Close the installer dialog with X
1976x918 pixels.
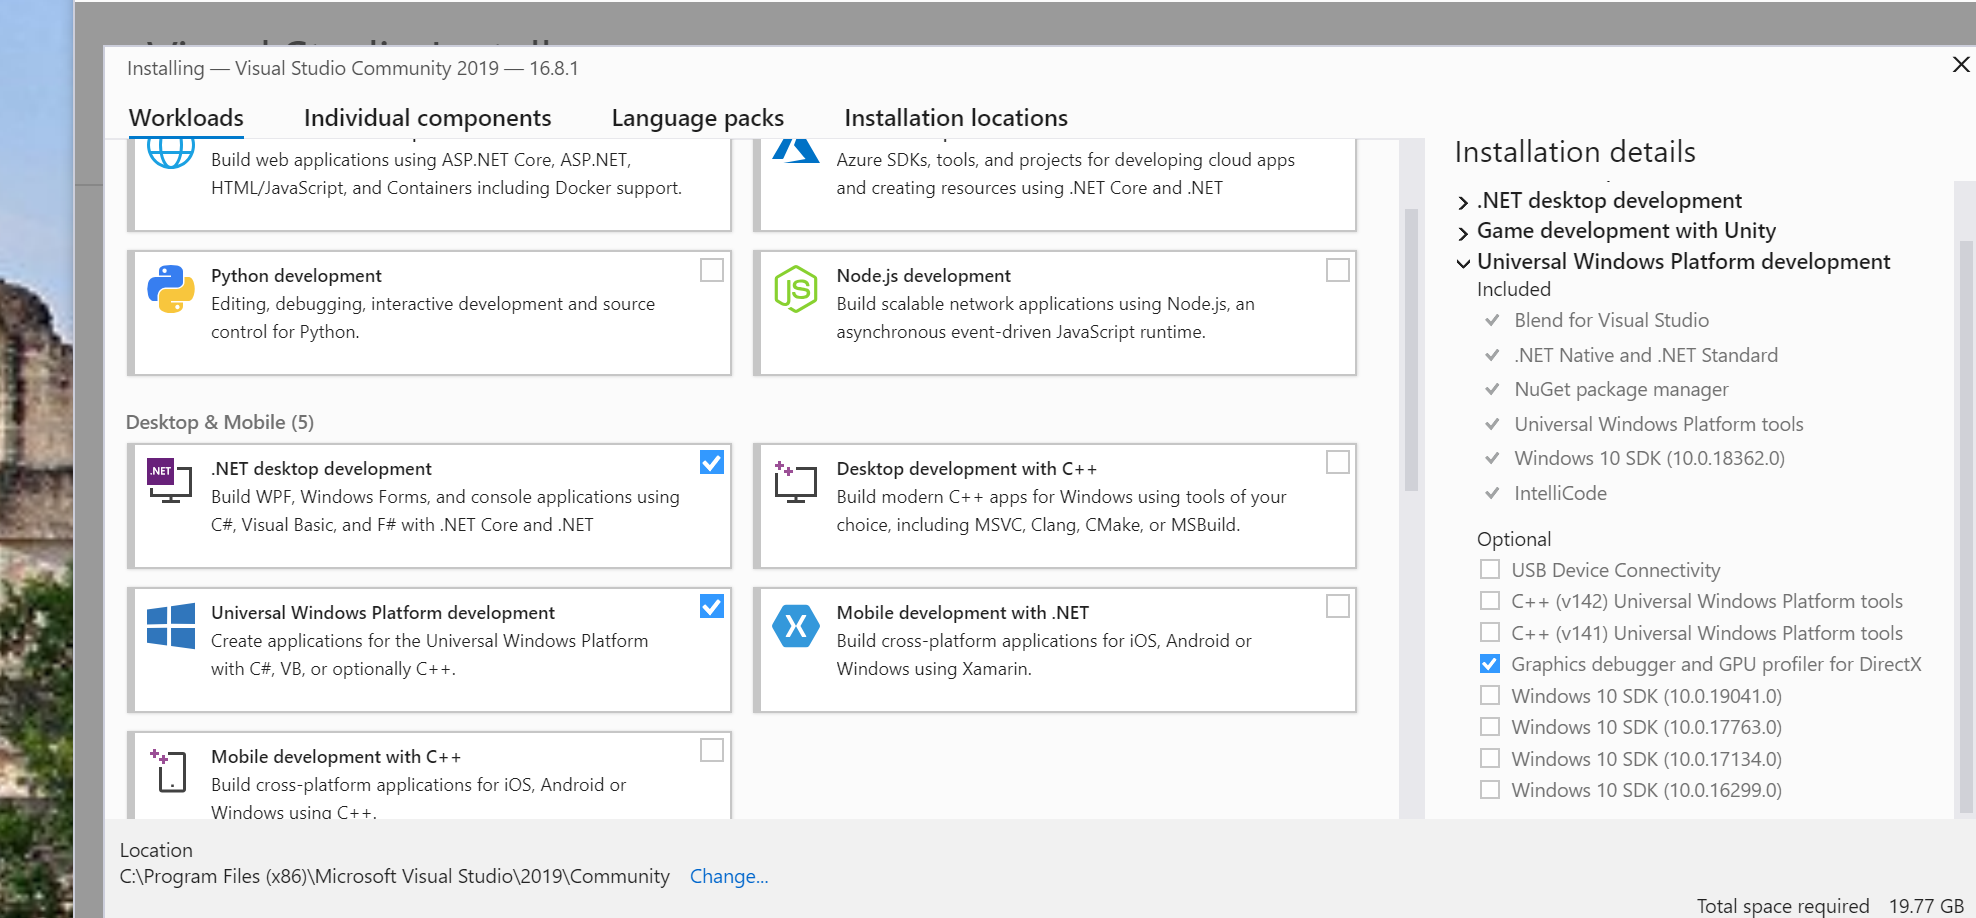1960,65
